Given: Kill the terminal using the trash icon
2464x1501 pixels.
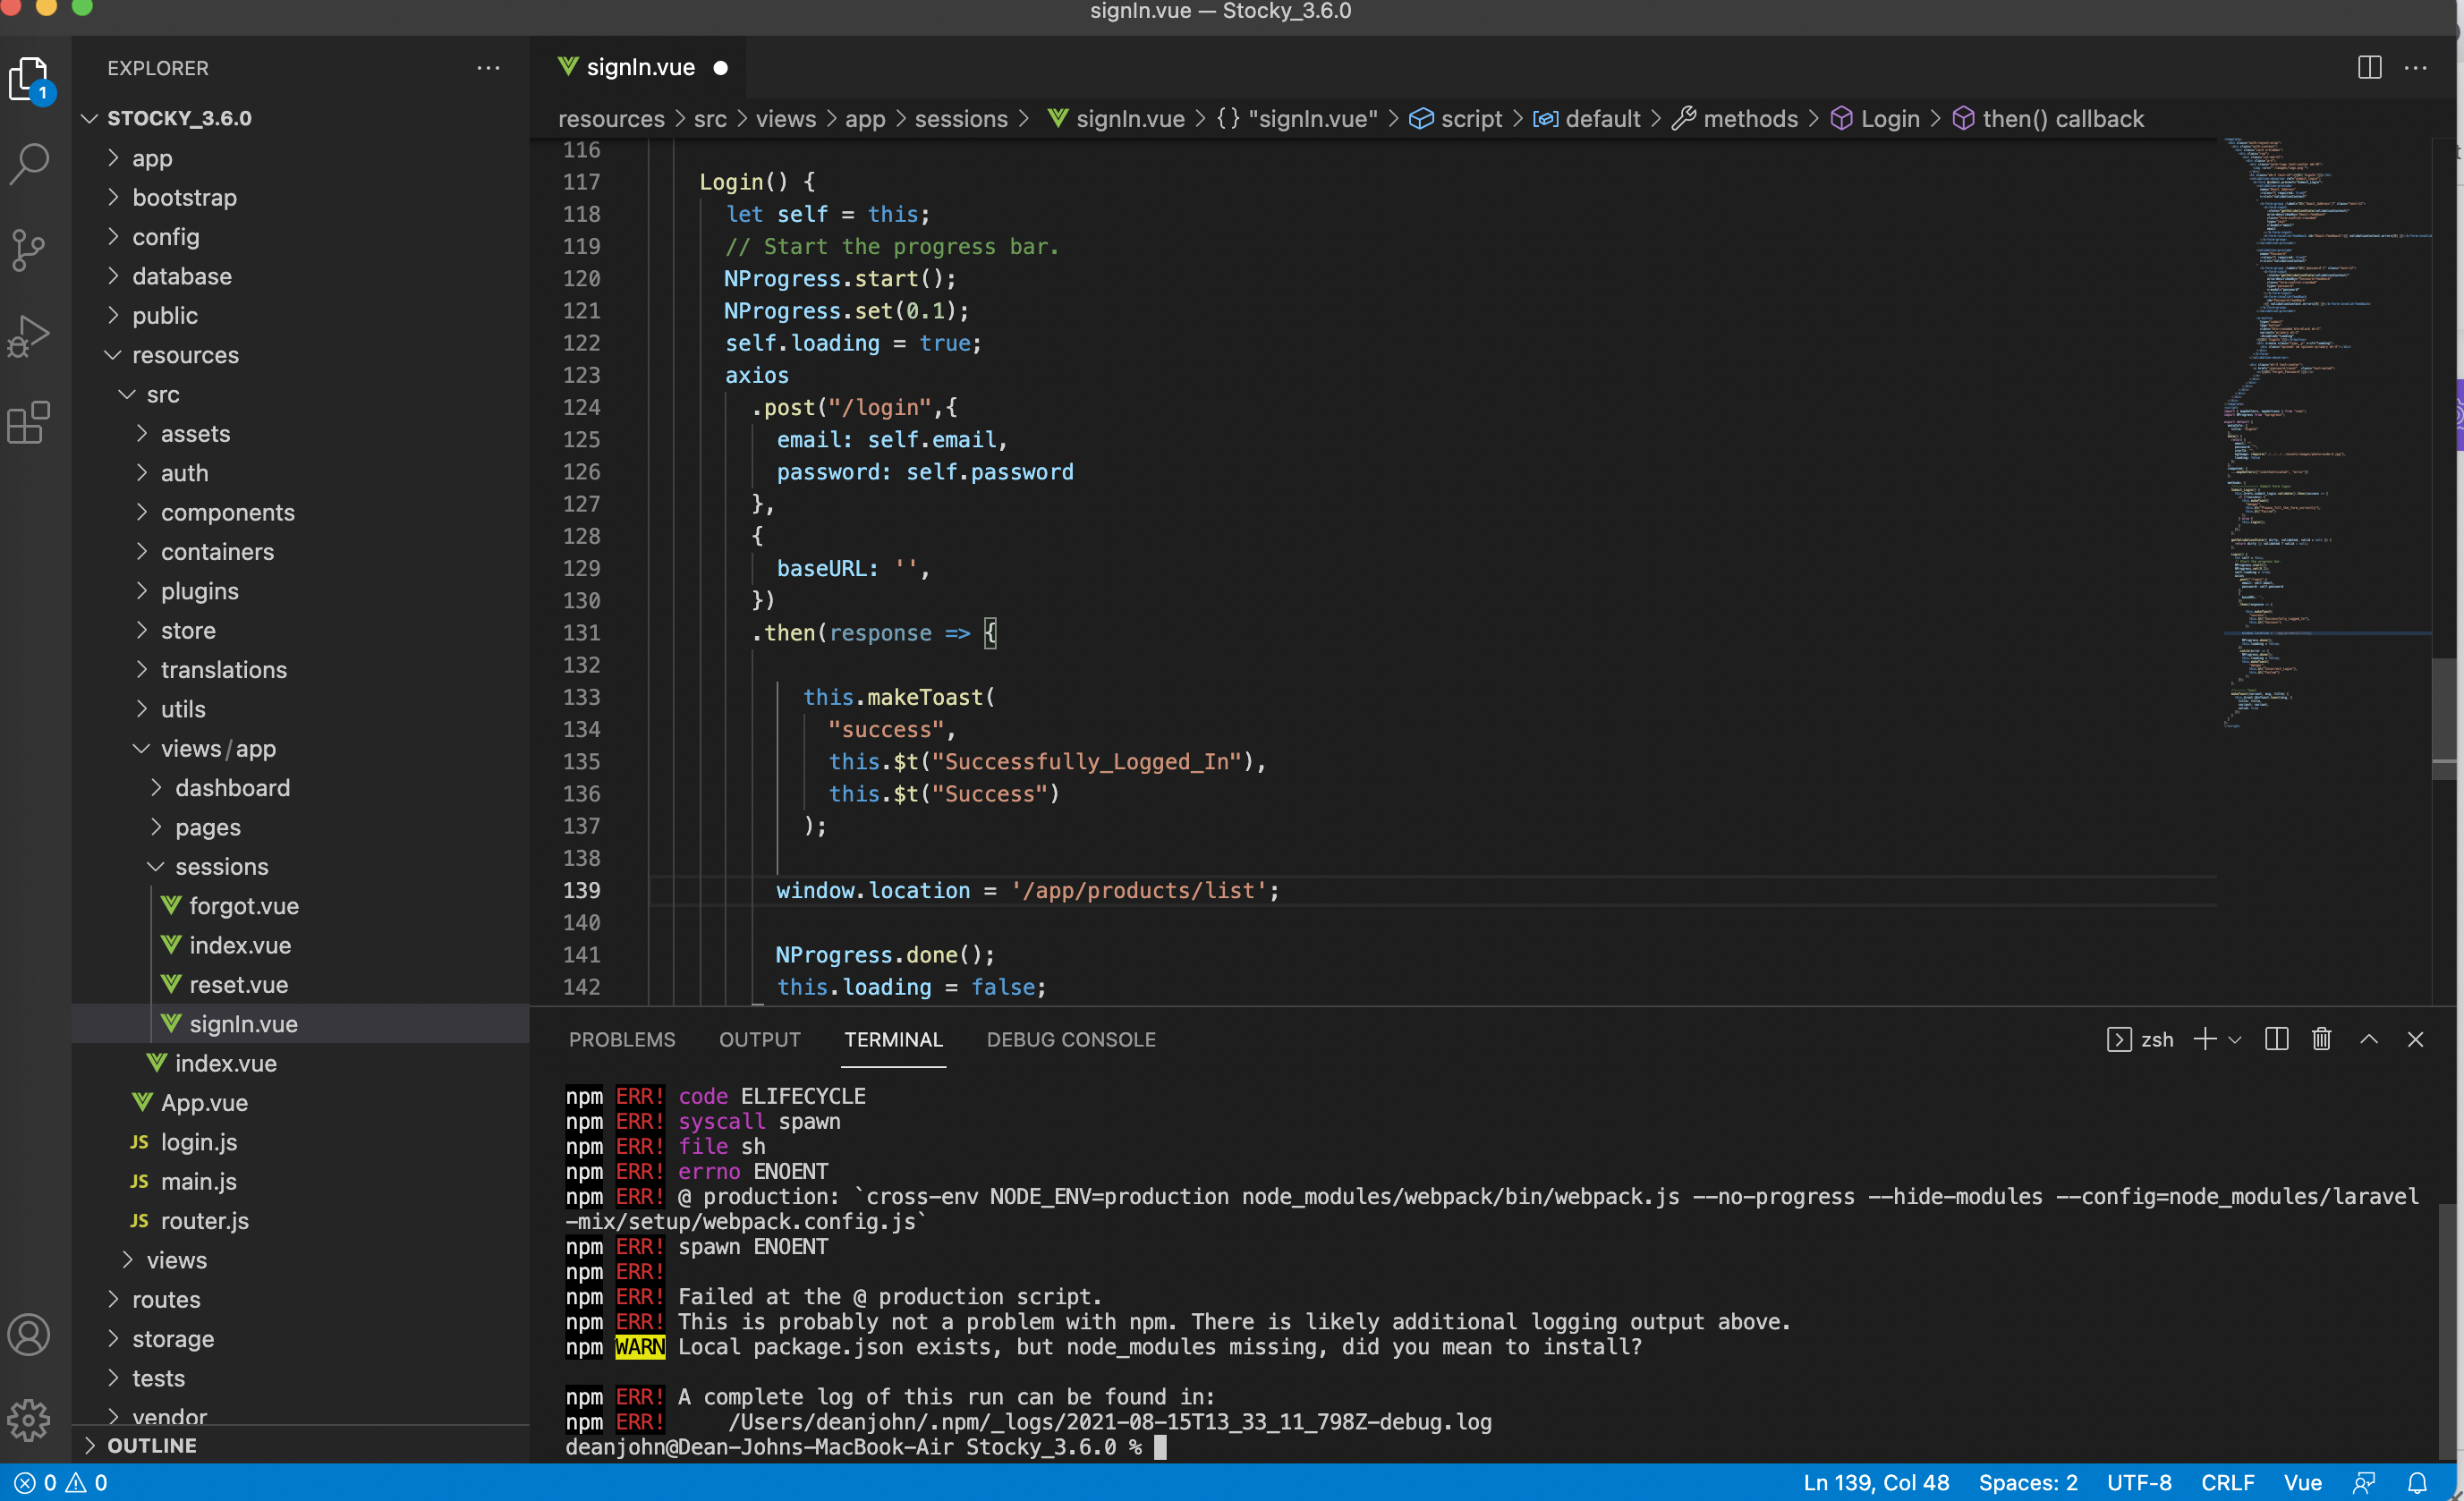Looking at the screenshot, I should [x=2321, y=1039].
